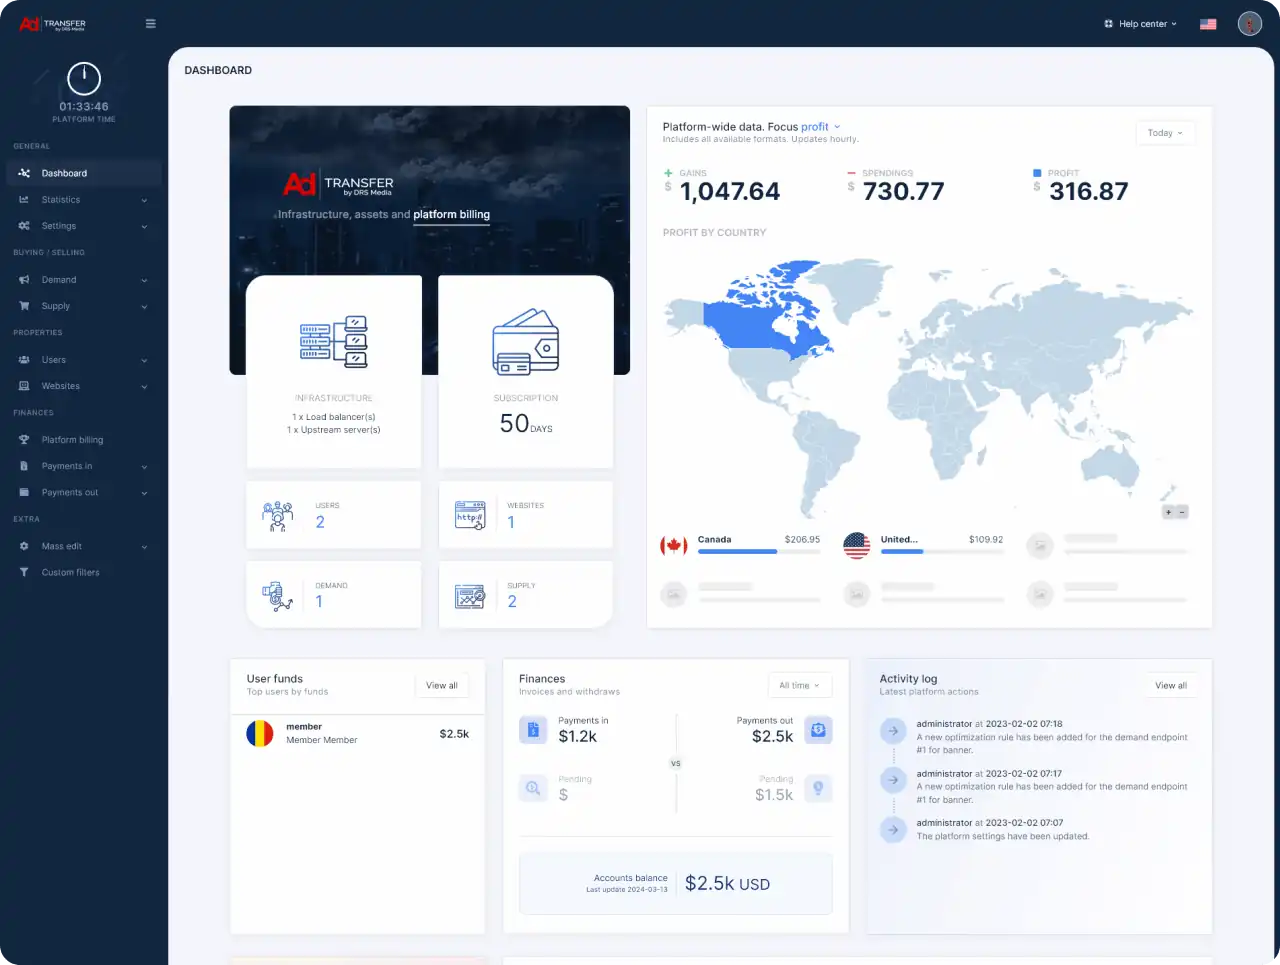Click the Custom filters funnel icon

24,572
